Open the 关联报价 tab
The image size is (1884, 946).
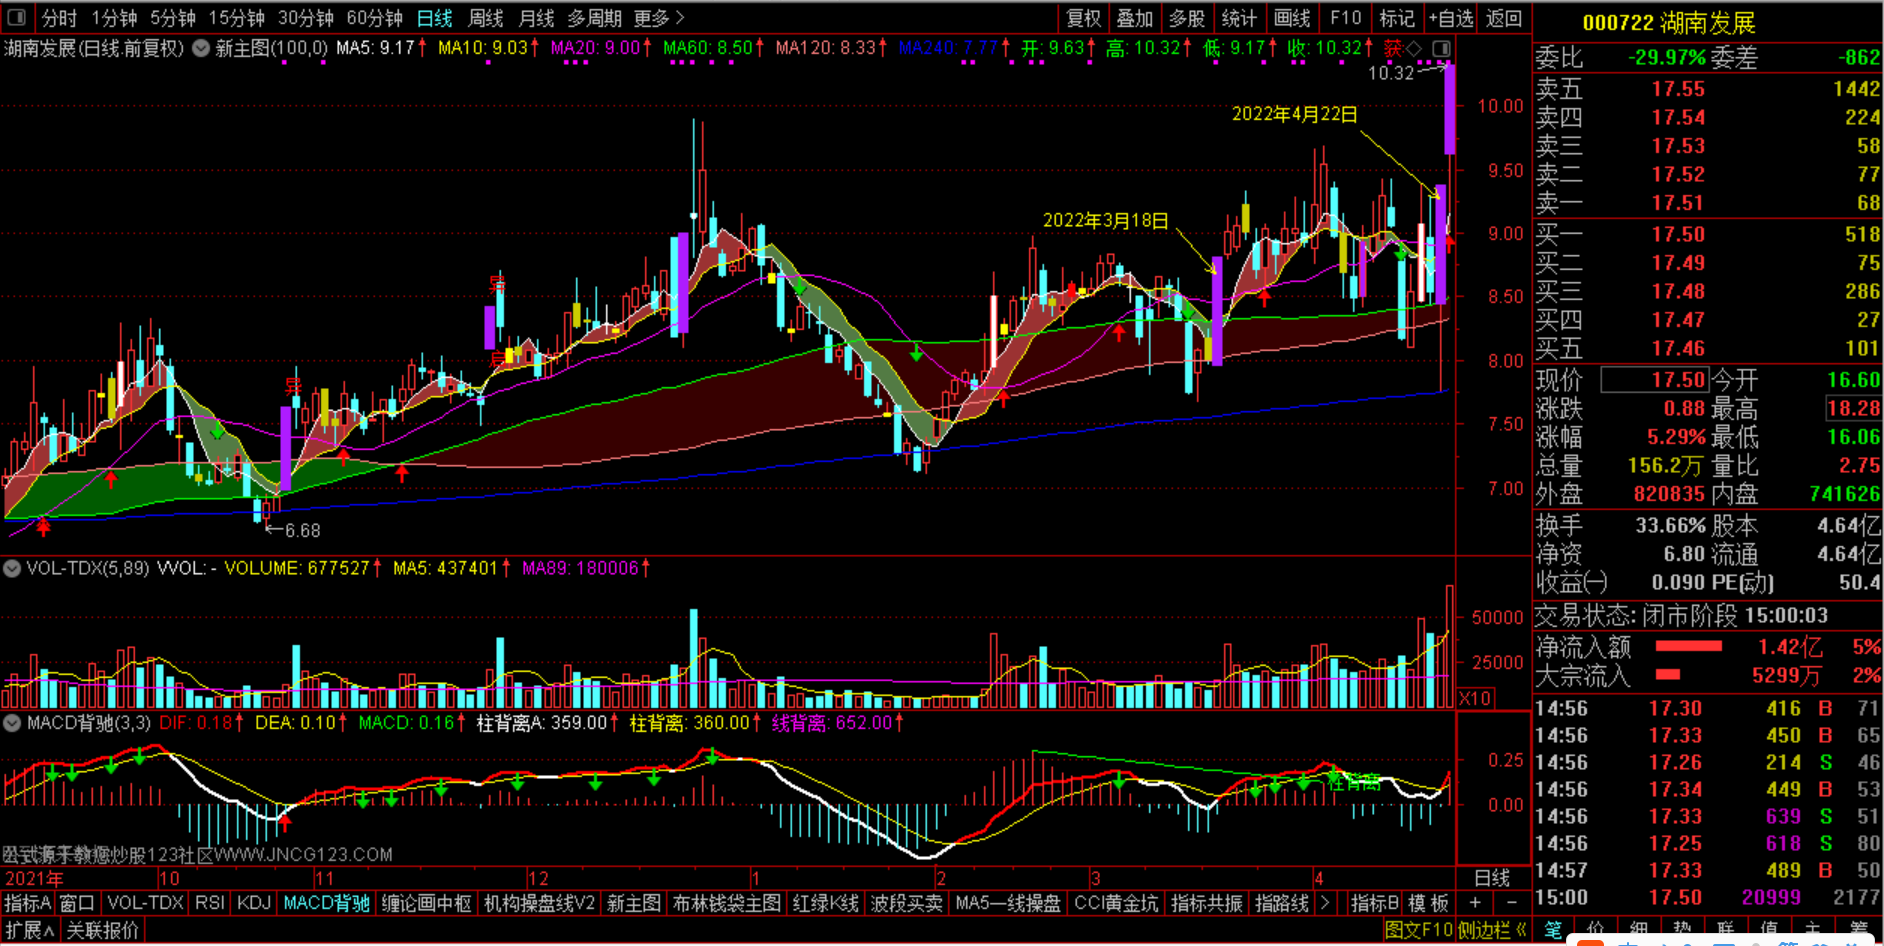coord(102,930)
